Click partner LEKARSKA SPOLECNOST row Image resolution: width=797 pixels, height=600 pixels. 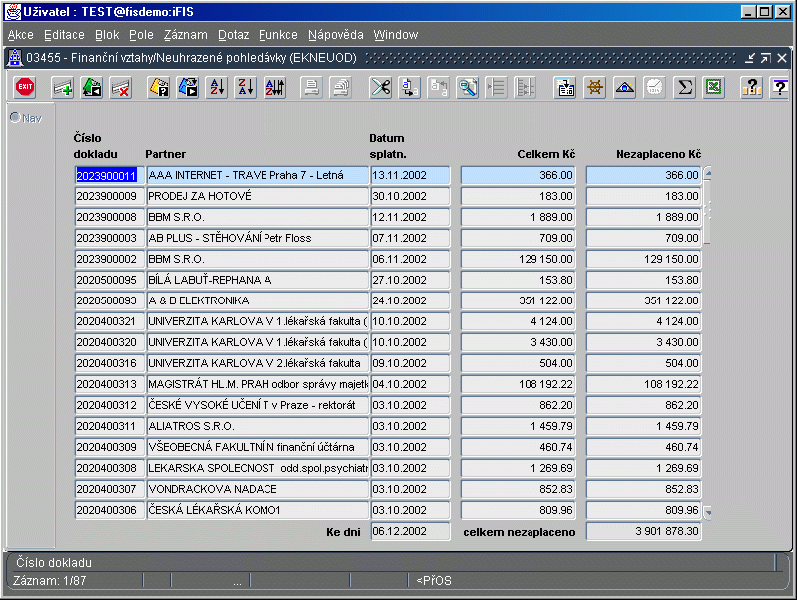[x=257, y=468]
